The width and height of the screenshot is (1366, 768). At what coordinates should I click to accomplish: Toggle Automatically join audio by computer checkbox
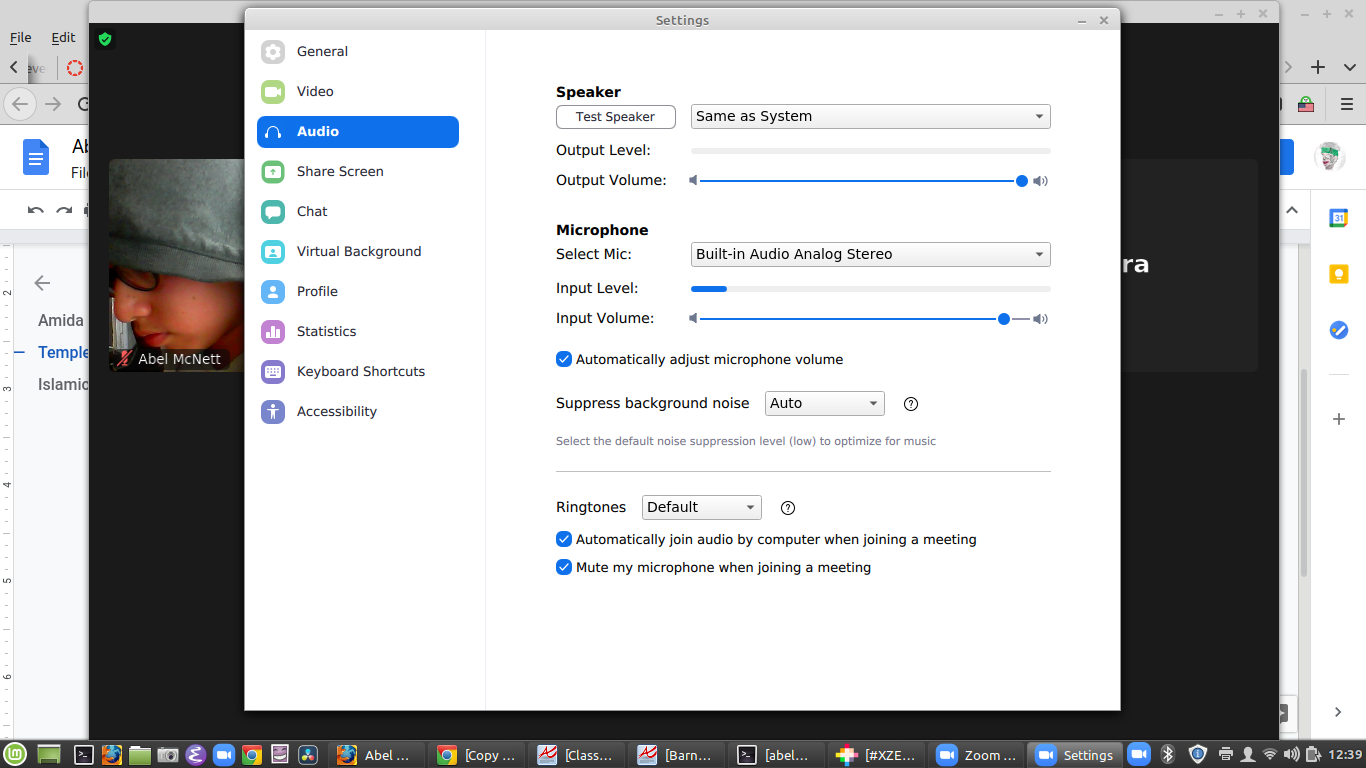click(x=564, y=539)
